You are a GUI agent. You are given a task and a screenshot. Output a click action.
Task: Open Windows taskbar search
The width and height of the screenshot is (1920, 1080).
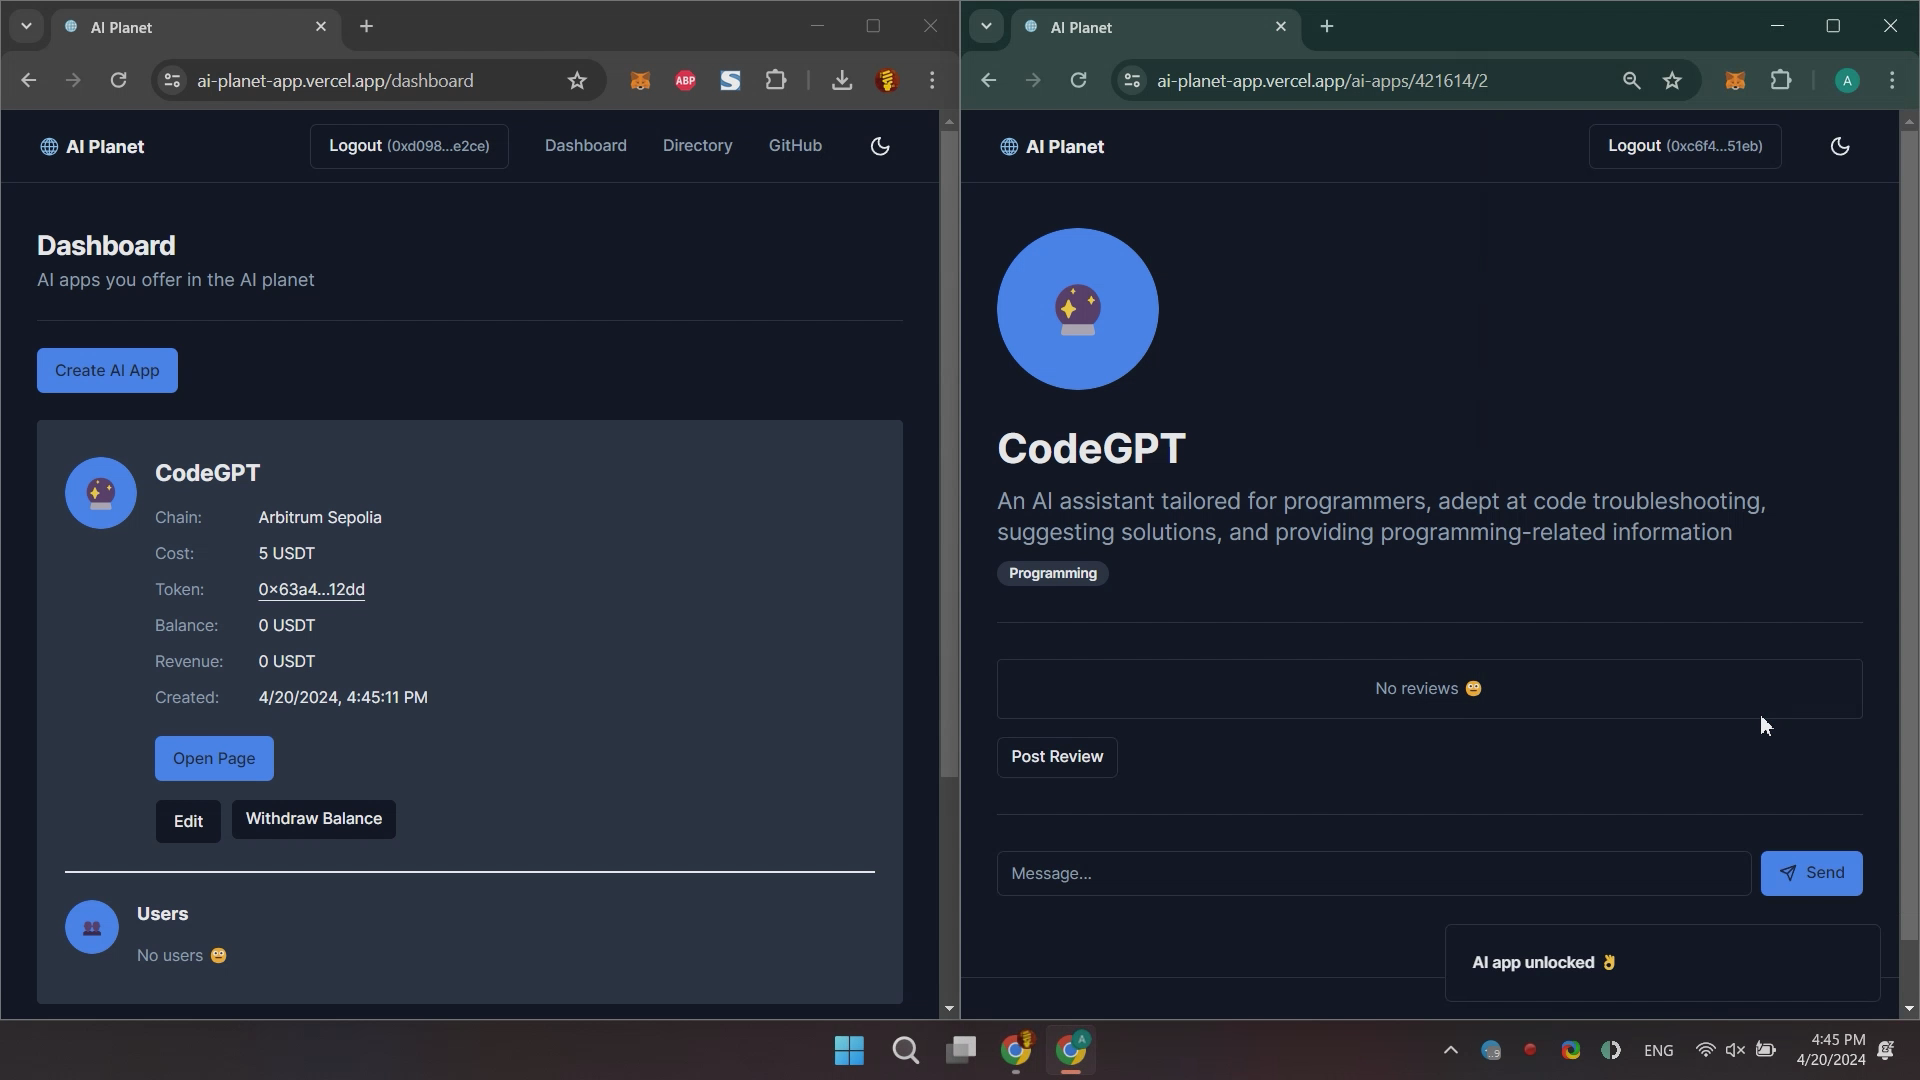coord(906,1050)
